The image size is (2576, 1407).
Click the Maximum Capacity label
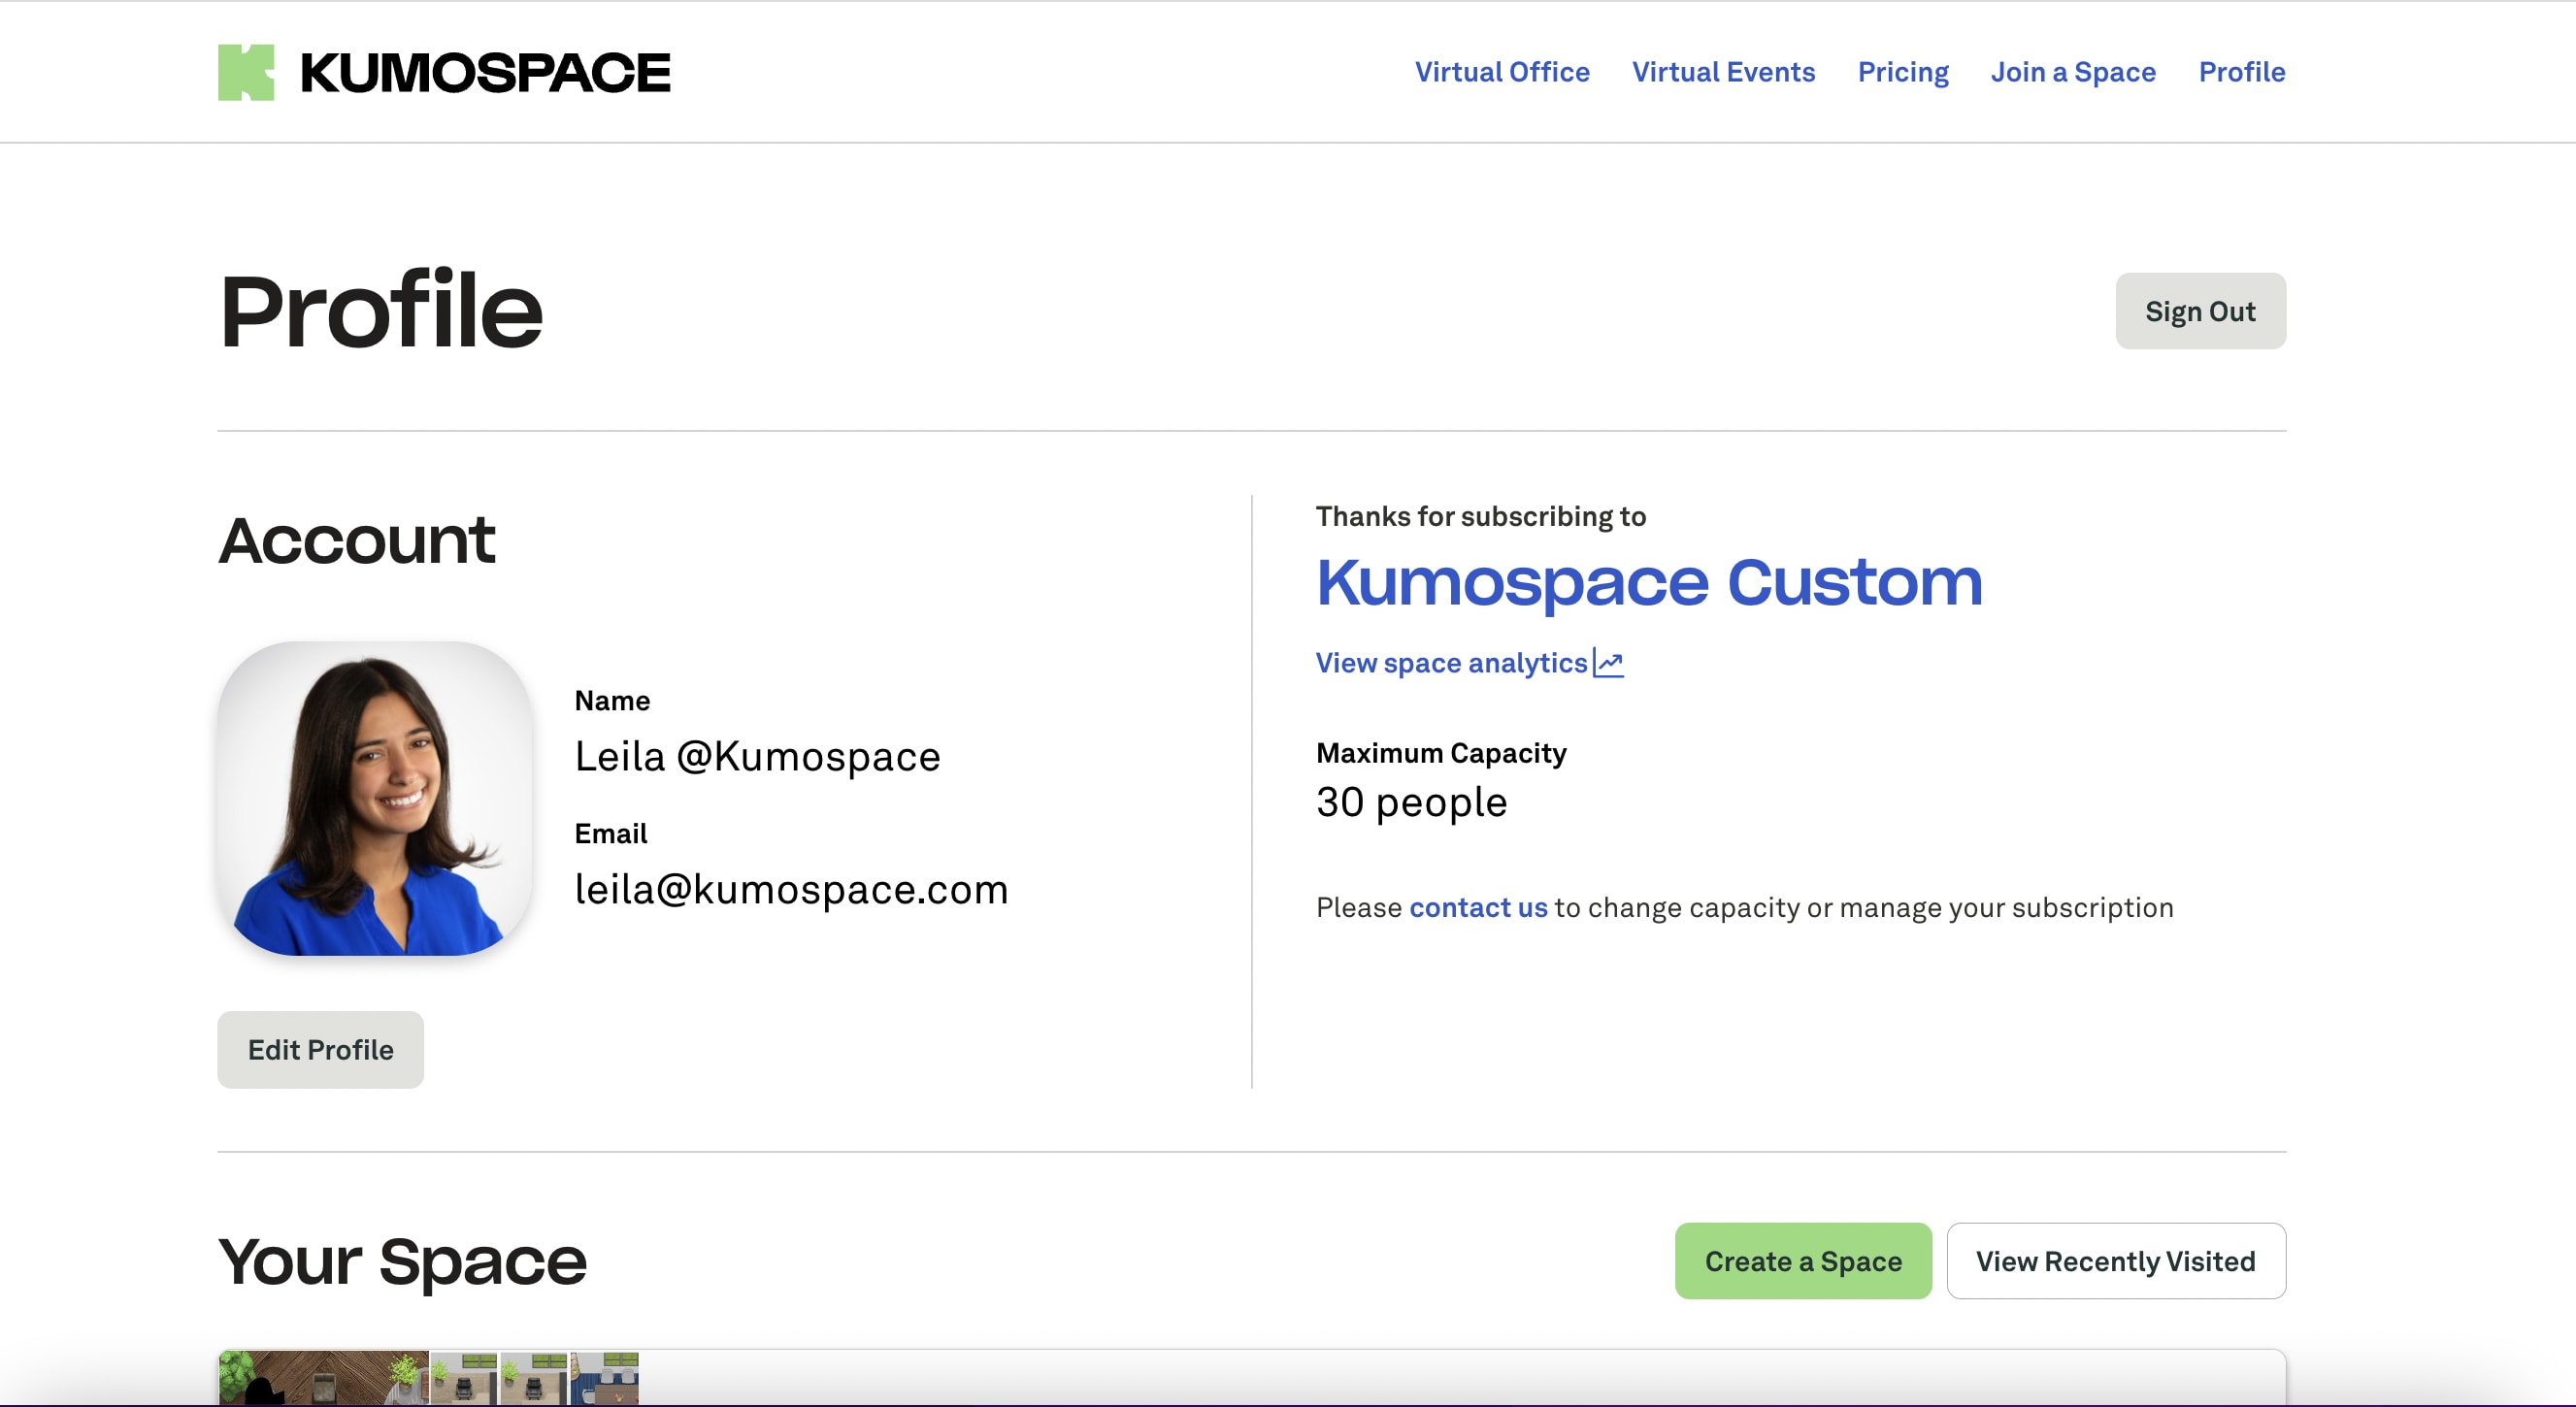point(1441,753)
